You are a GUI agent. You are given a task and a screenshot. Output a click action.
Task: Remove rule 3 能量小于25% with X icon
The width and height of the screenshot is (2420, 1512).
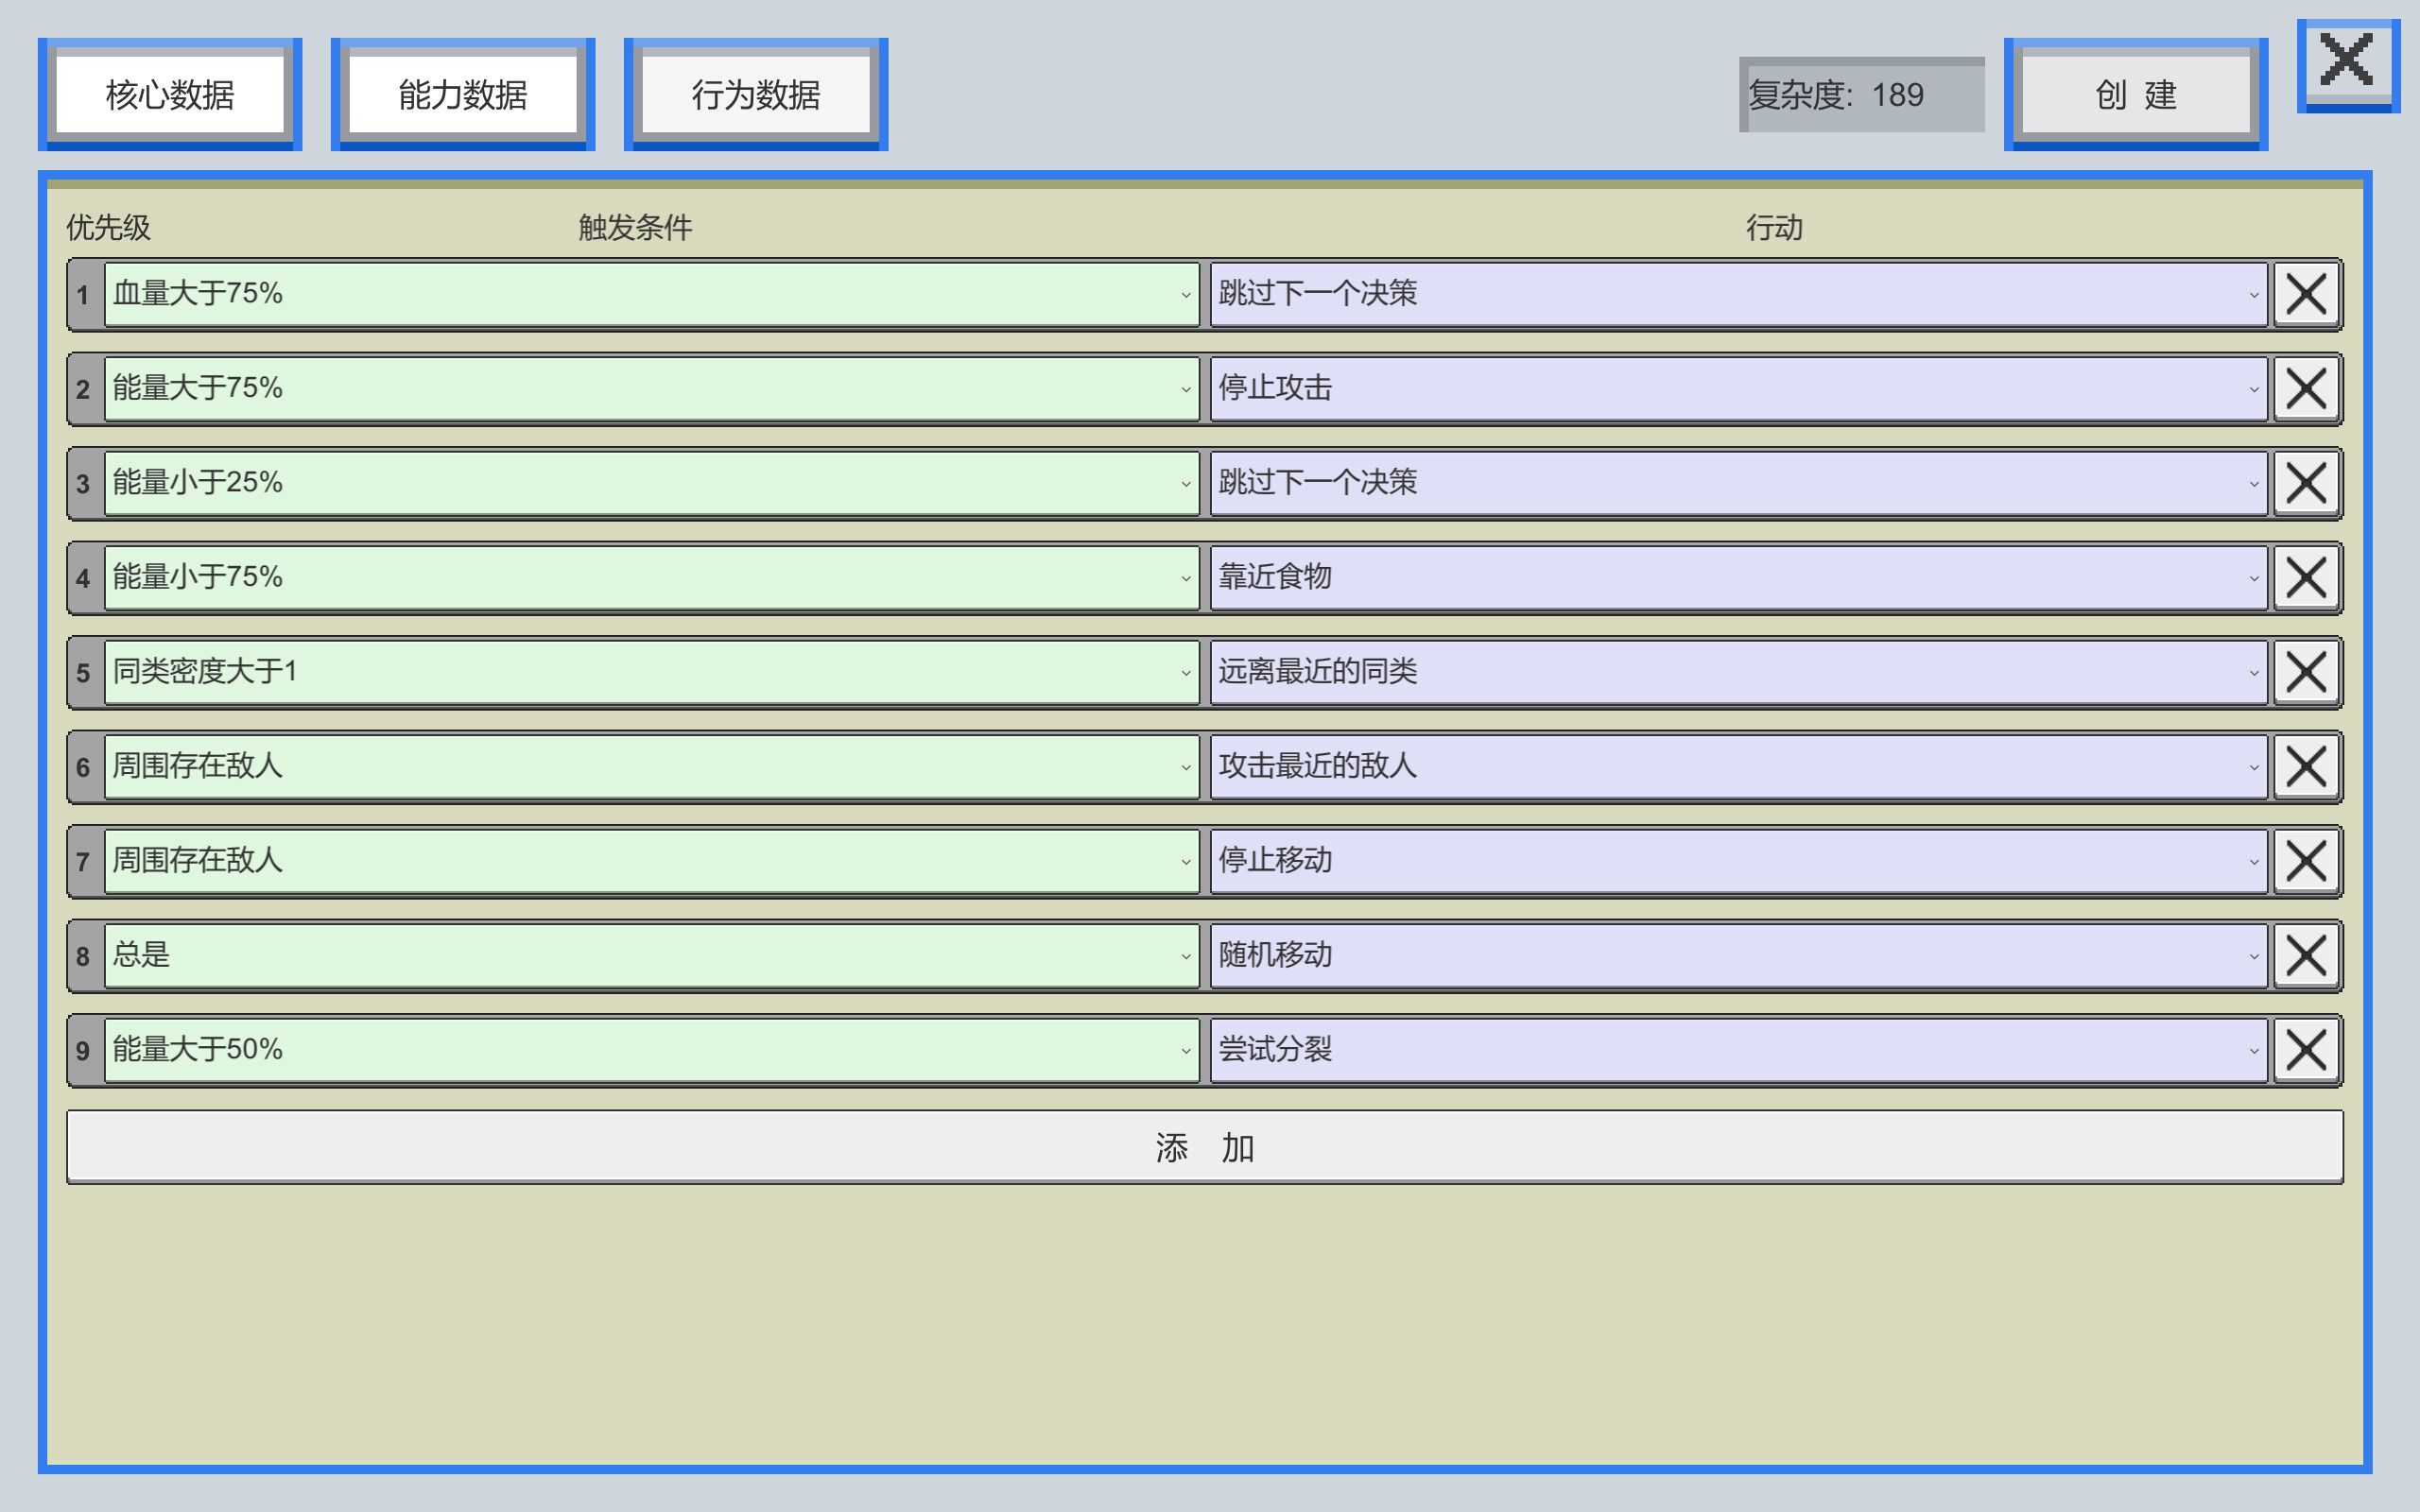(2306, 483)
